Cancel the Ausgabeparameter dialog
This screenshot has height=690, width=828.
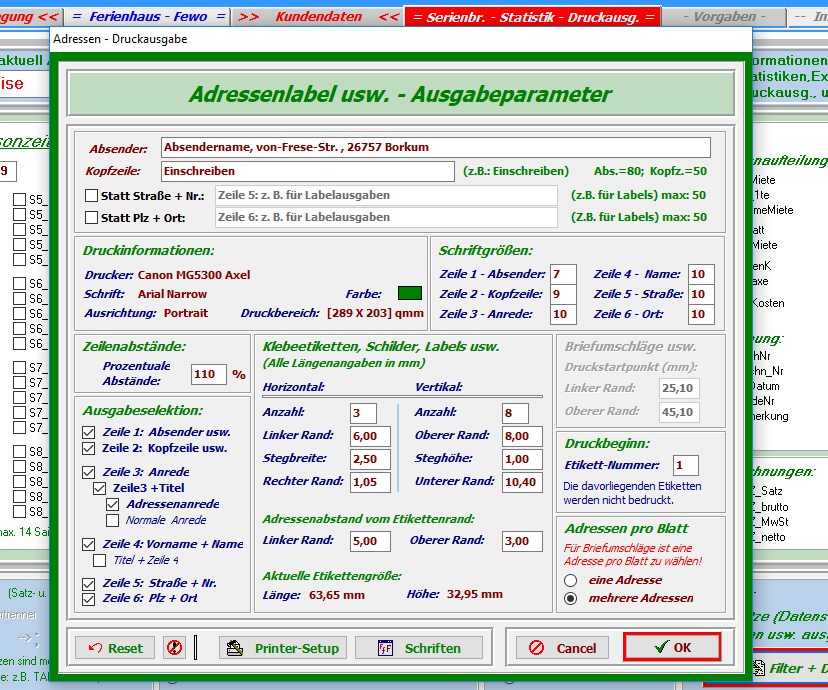tap(562, 648)
